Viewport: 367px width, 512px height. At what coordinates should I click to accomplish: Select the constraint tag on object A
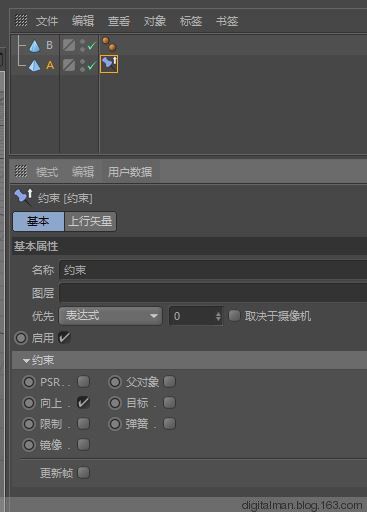(x=109, y=64)
